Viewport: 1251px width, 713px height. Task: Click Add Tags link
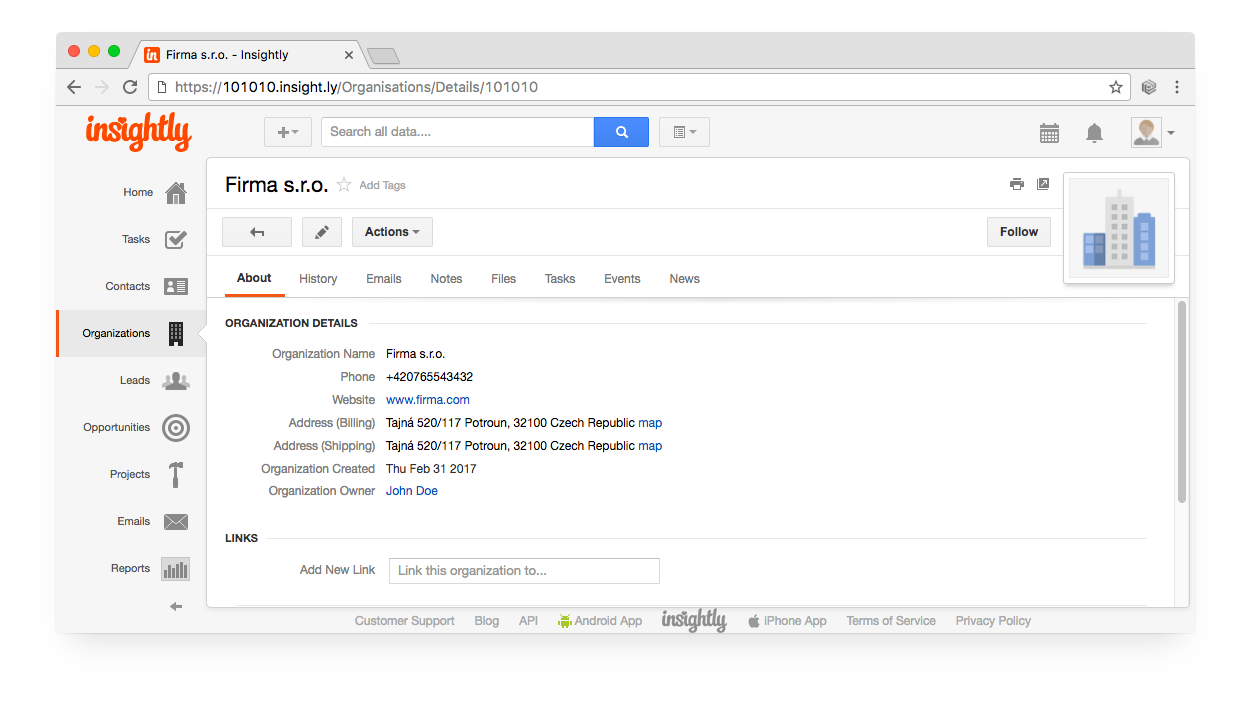pyautogui.click(x=383, y=185)
